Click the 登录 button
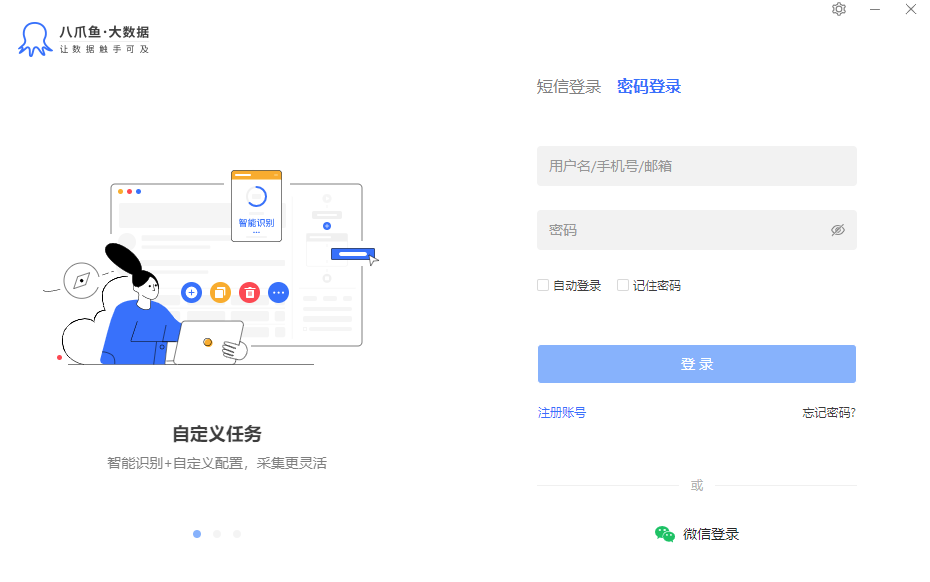Image resolution: width=930 pixels, height=582 pixels. coord(697,364)
